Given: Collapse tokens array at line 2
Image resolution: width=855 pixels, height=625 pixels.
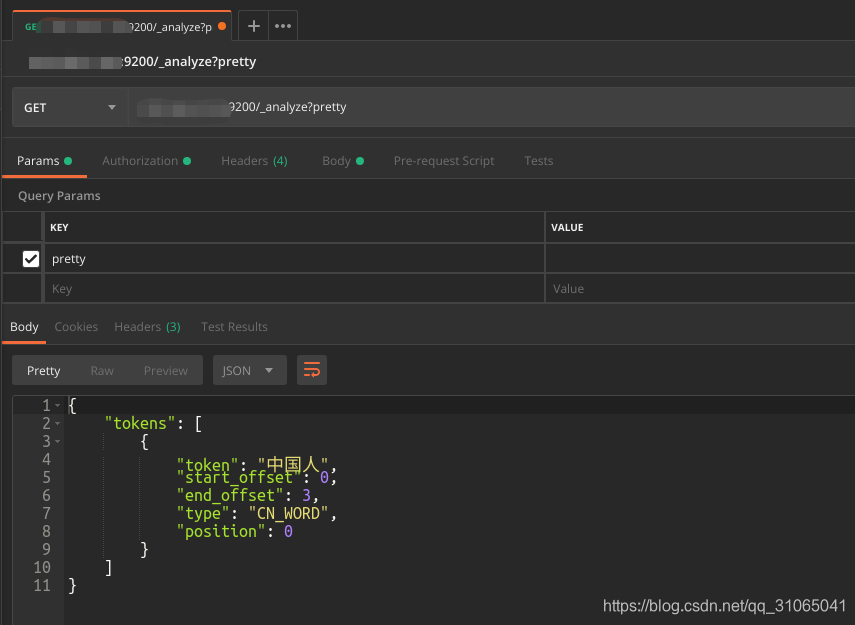Looking at the screenshot, I should click(58, 423).
